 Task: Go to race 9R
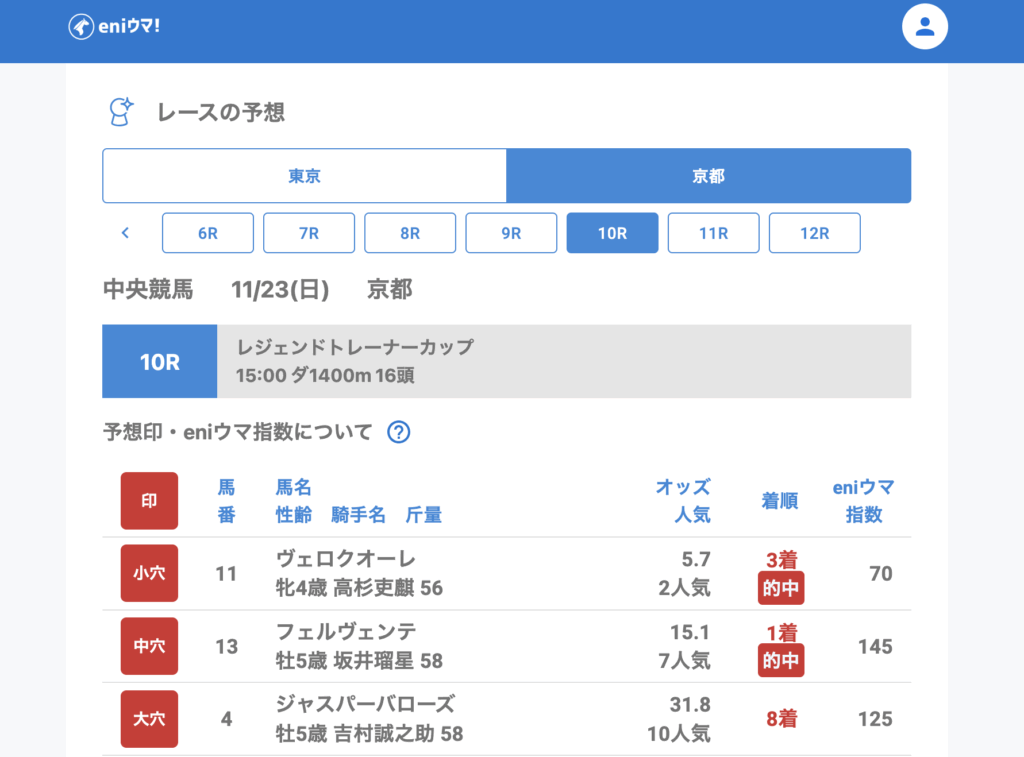click(511, 233)
